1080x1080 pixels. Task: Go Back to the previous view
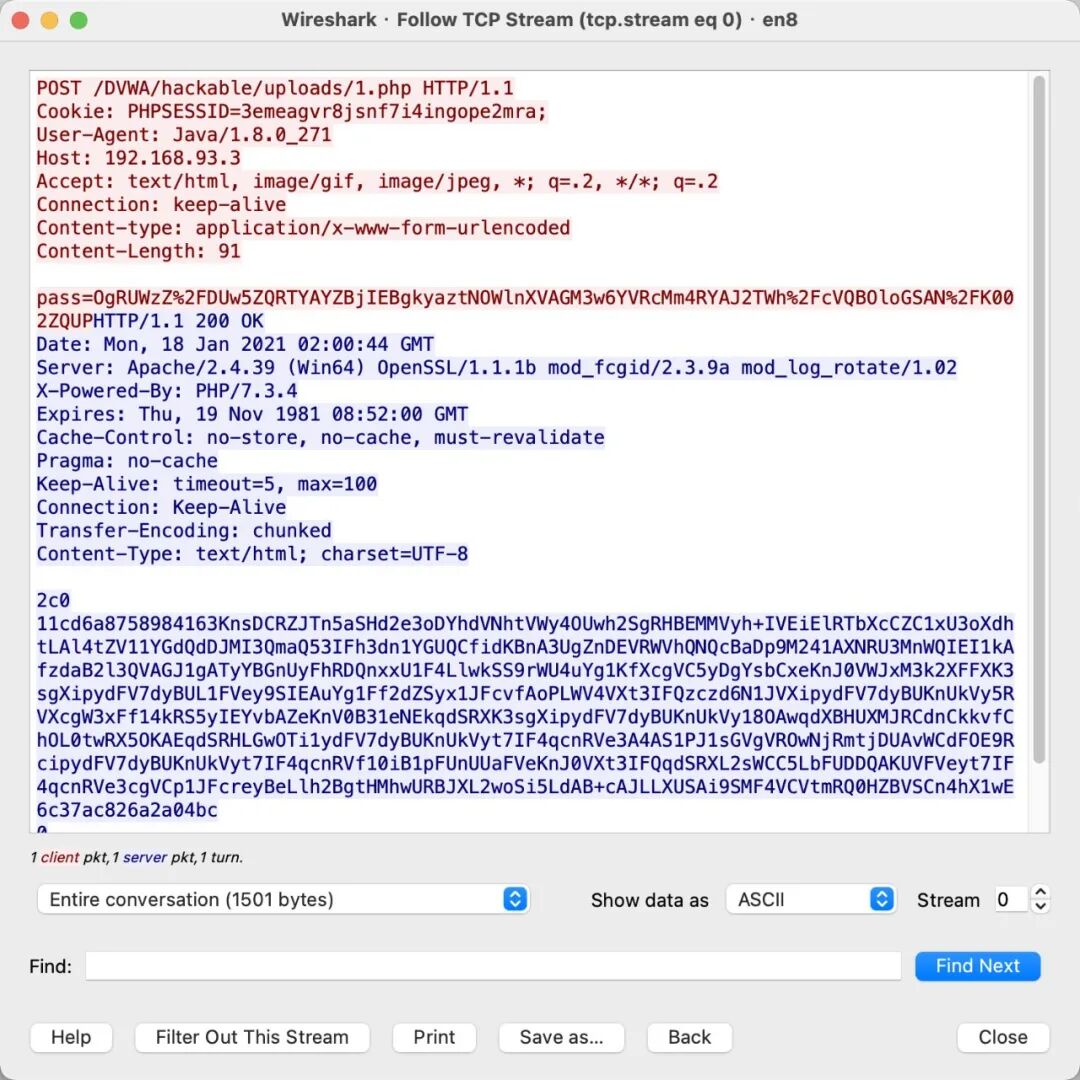(x=688, y=1037)
